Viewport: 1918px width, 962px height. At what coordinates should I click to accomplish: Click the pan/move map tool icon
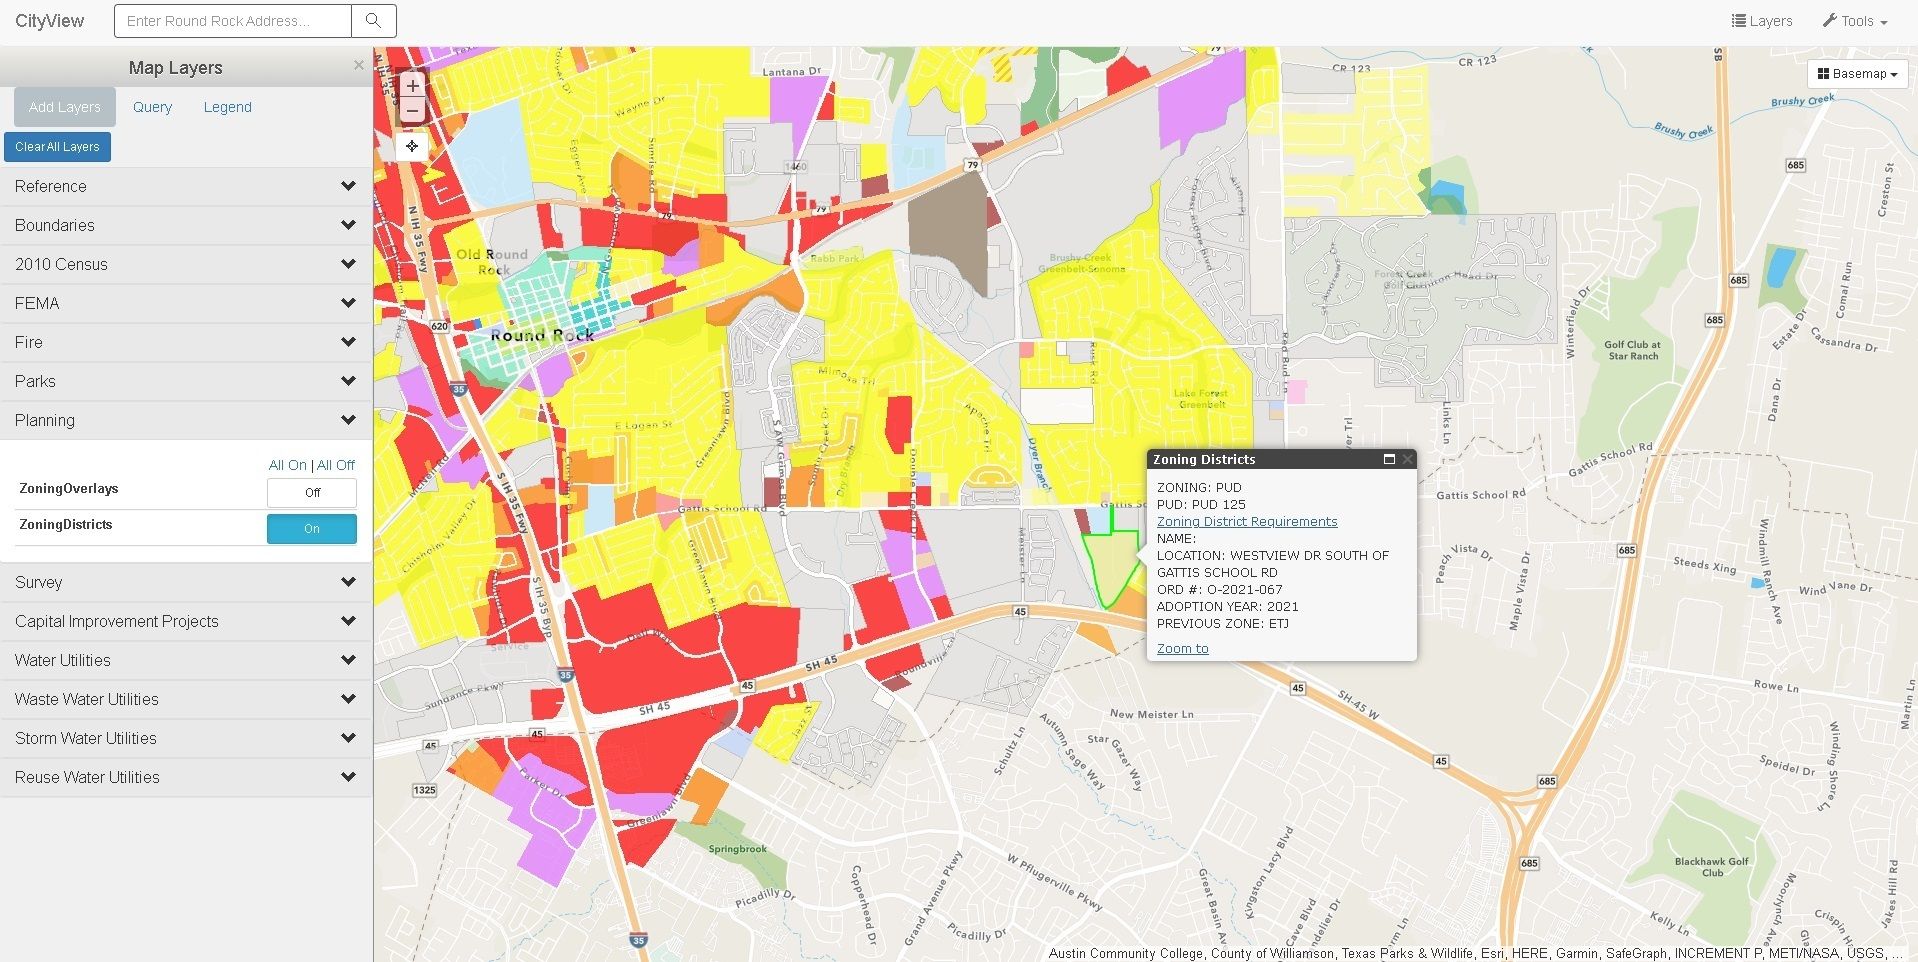pos(412,146)
